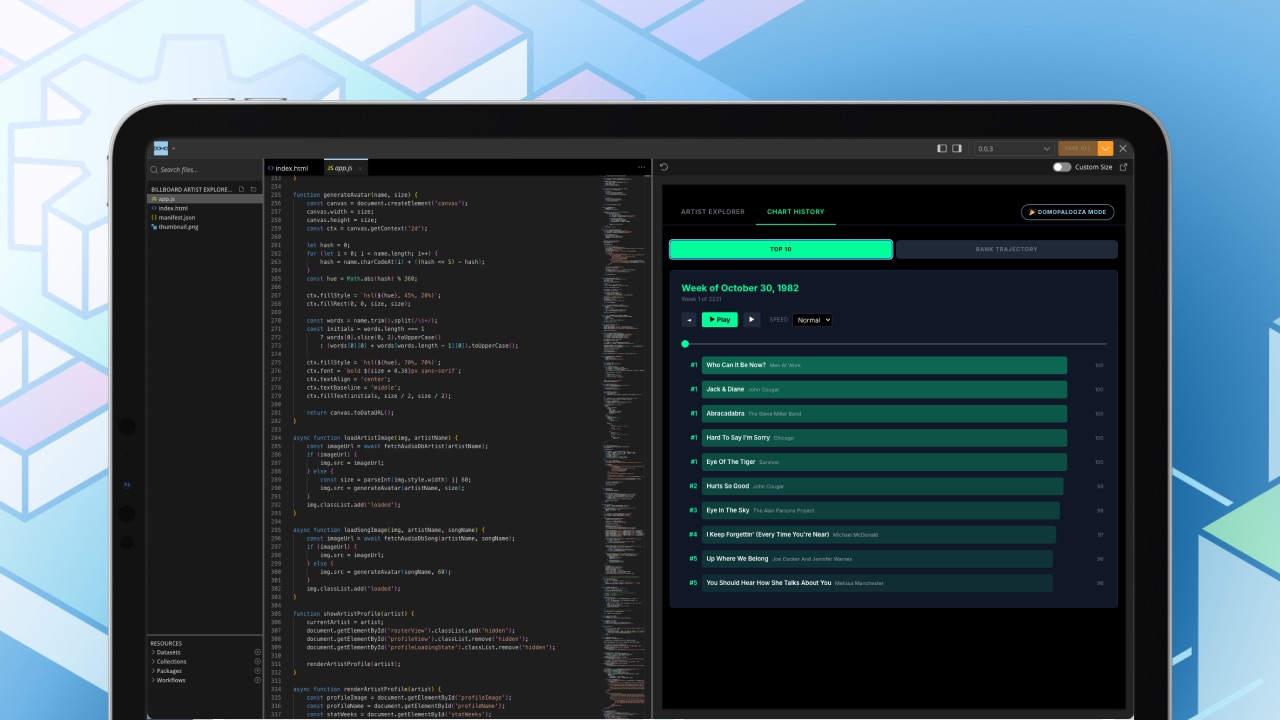The height and width of the screenshot is (720, 1280).
Task: Open manifest.json in the file tree
Action: (205, 217)
